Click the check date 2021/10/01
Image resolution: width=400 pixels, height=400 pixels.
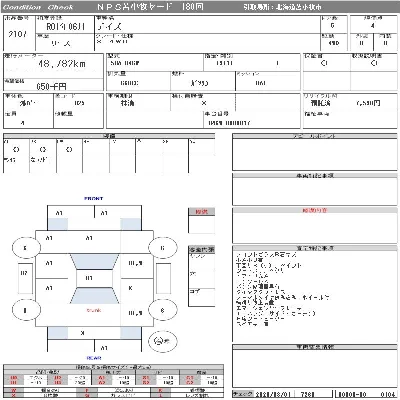273,395
